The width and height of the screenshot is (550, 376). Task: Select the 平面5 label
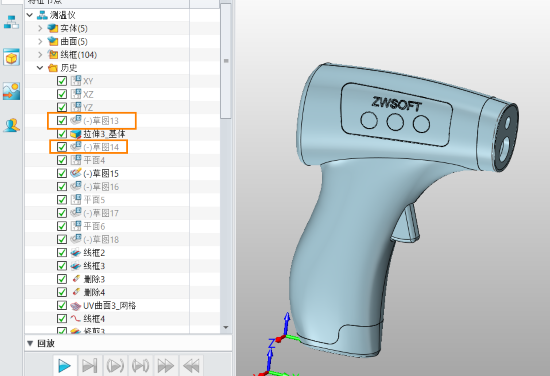tap(94, 200)
